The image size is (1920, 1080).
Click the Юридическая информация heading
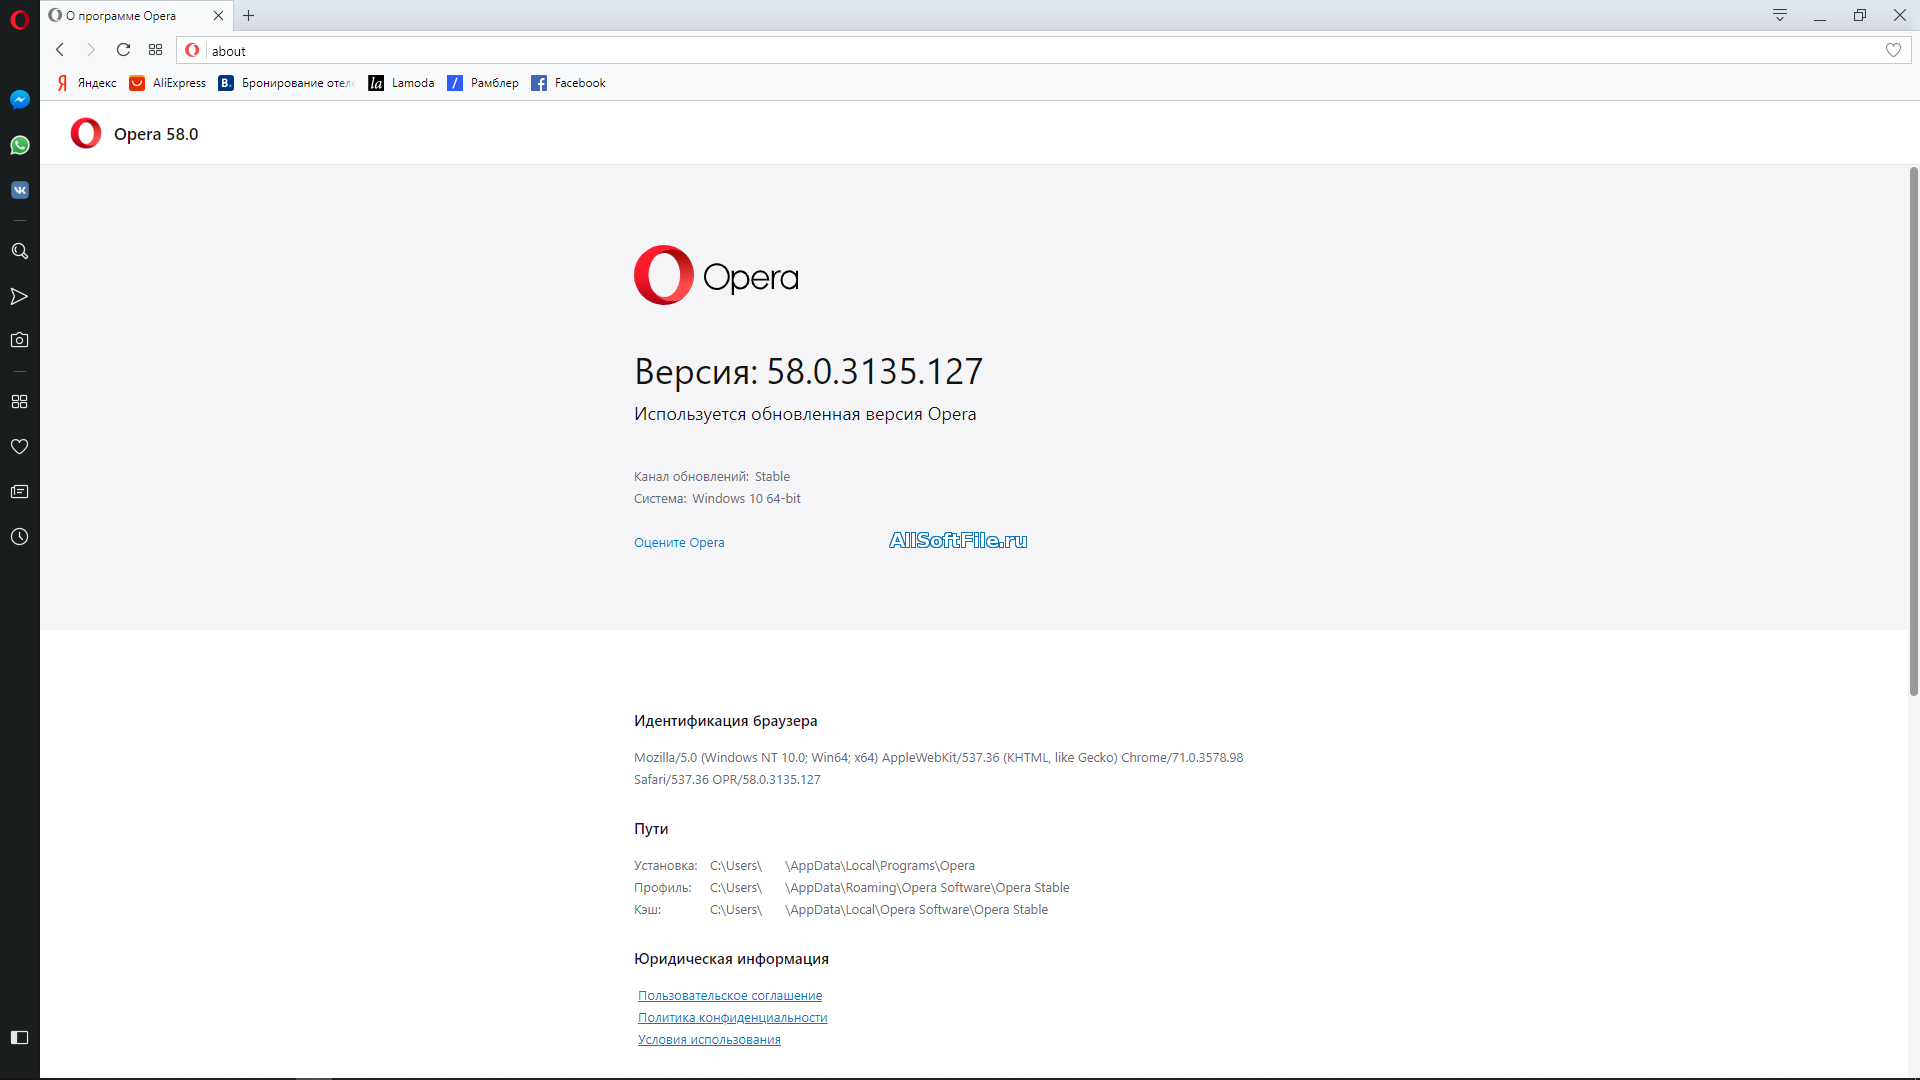click(731, 959)
